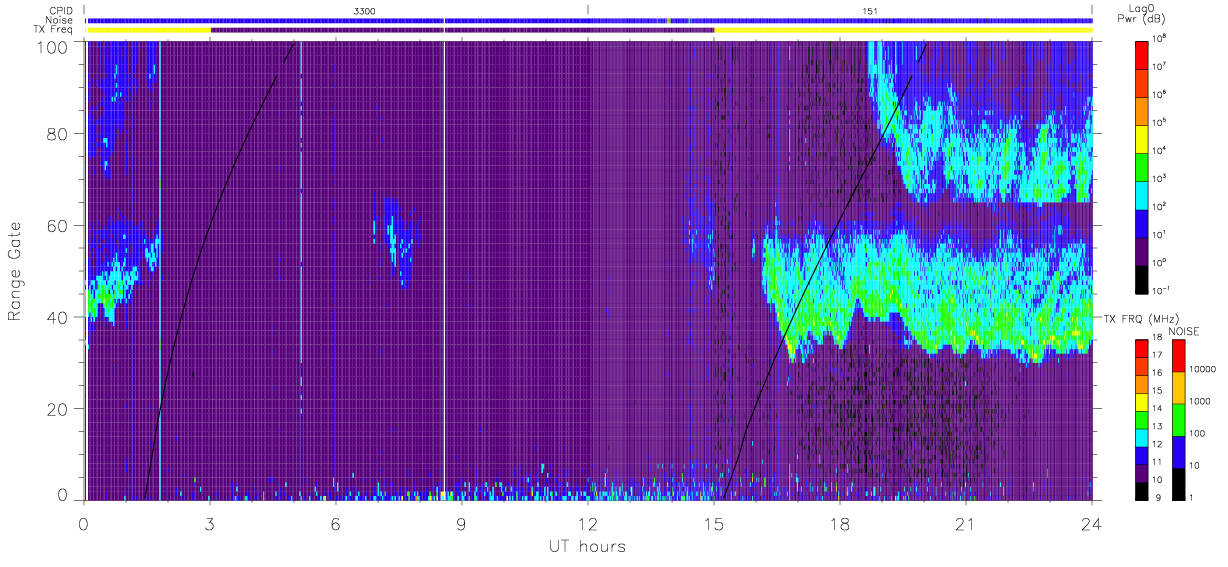
Task: Pick the purple swatch in TX FRQ colorbar
Action: coord(1141,471)
